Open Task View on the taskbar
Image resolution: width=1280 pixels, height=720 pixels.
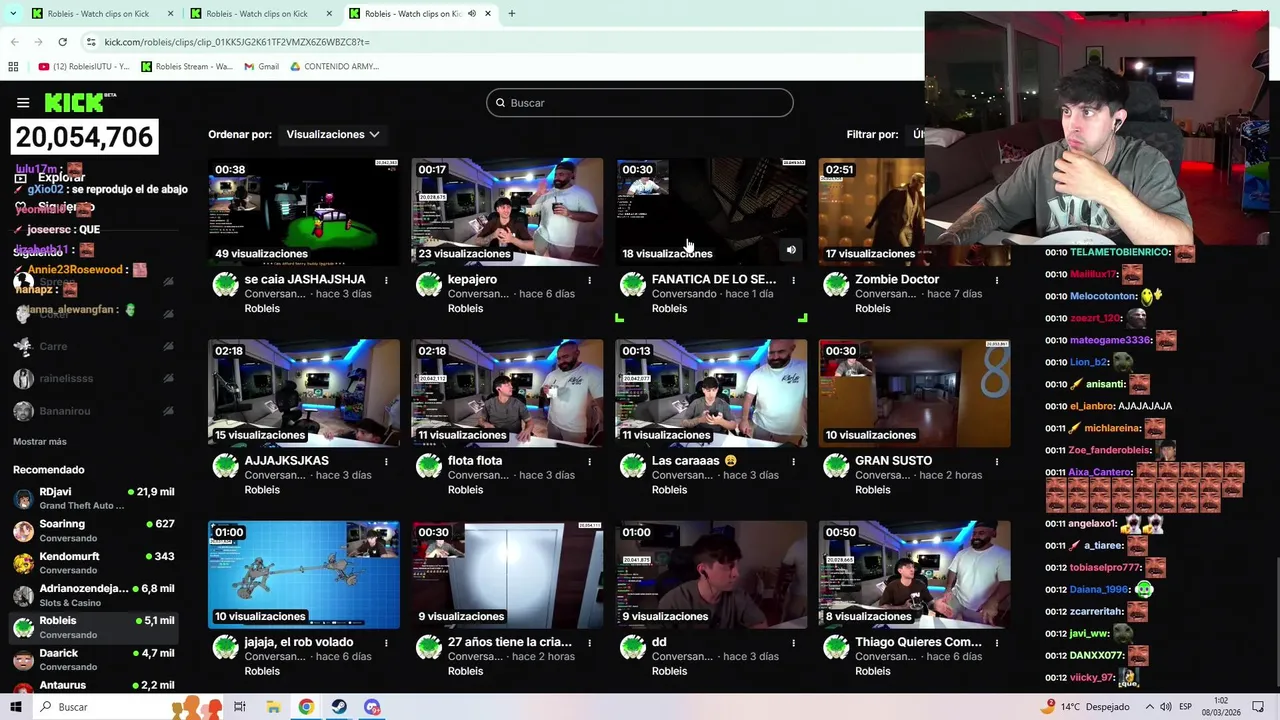tap(240, 707)
